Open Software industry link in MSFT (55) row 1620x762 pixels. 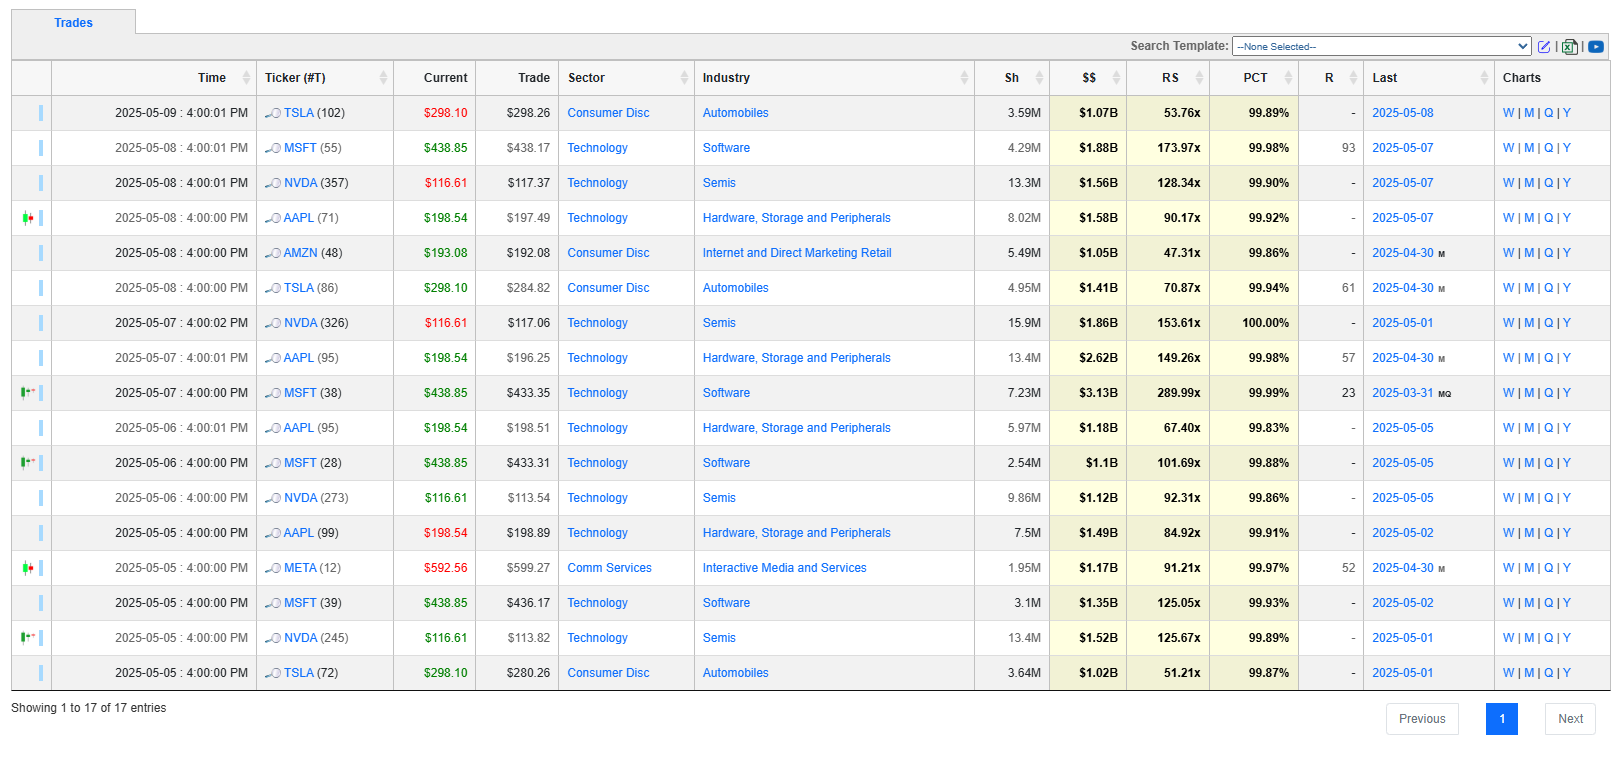[726, 148]
